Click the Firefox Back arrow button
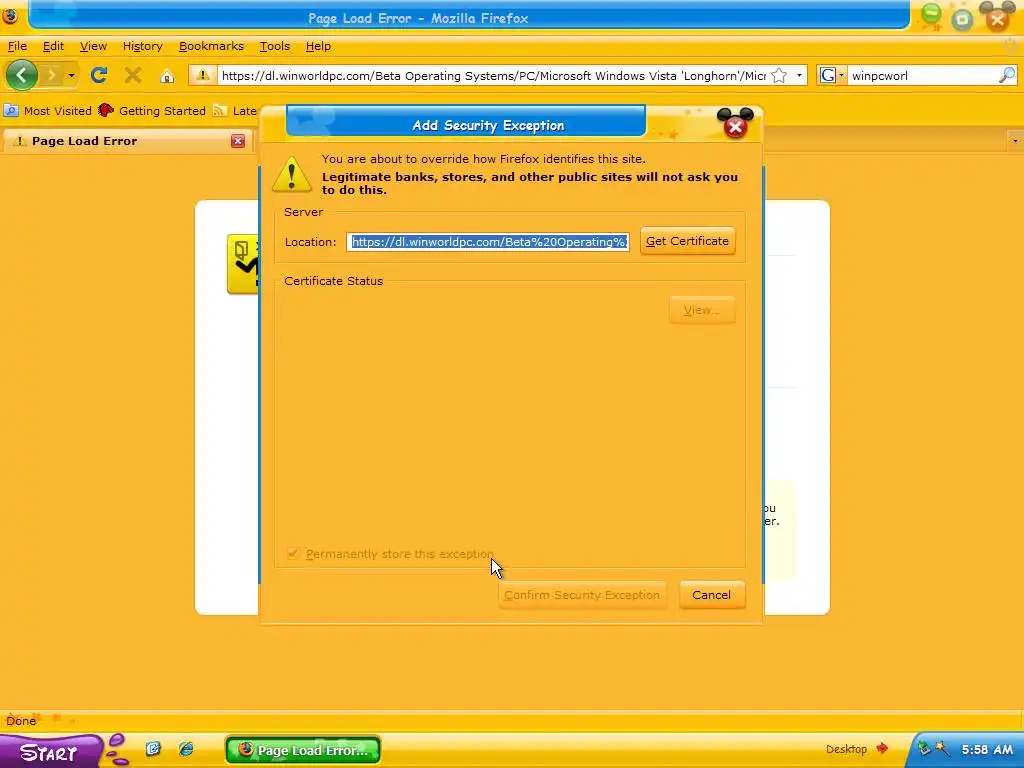The width and height of the screenshot is (1024, 768). pos(21,76)
